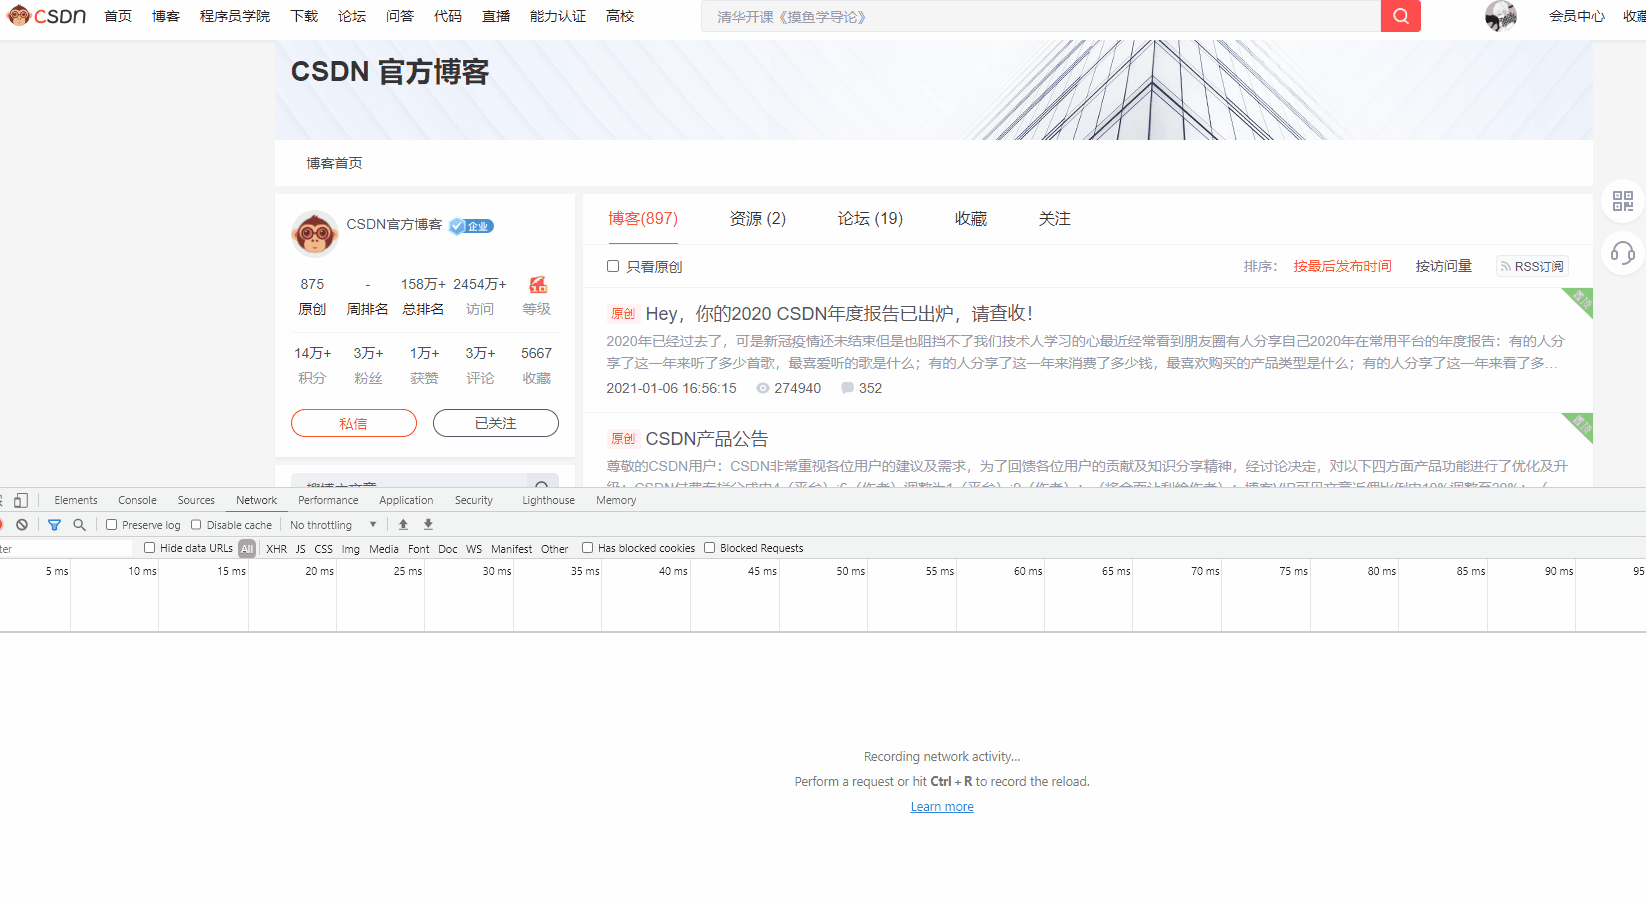Open the DevTools Memory tab

[x=616, y=500]
